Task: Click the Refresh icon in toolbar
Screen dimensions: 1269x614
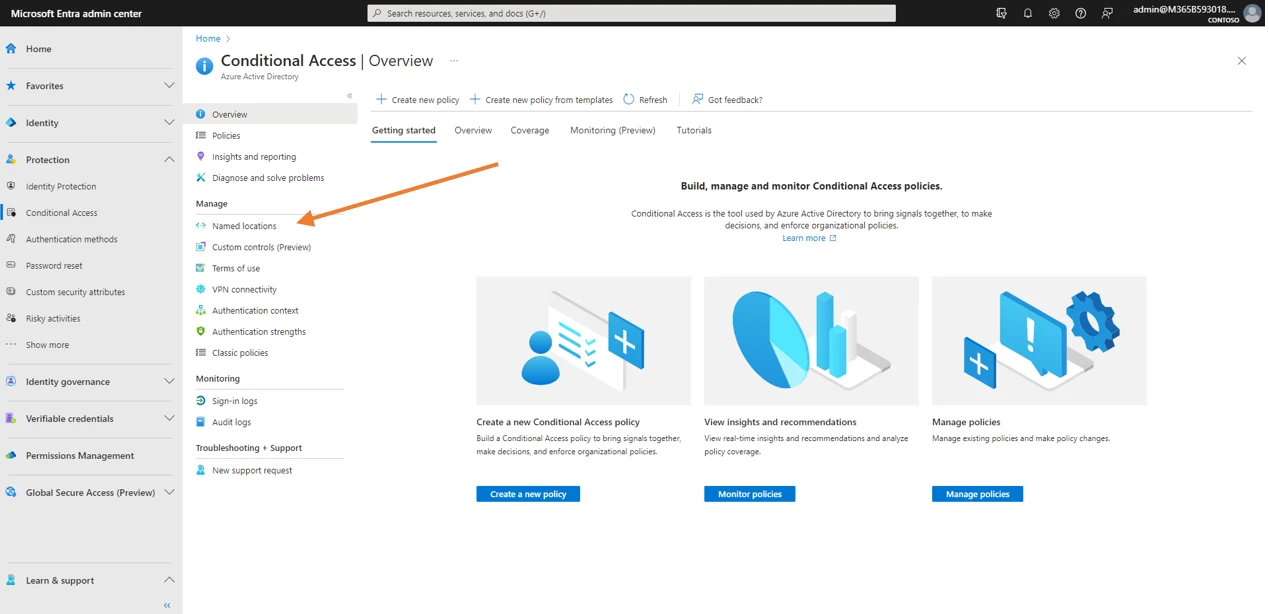Action: [x=629, y=100]
